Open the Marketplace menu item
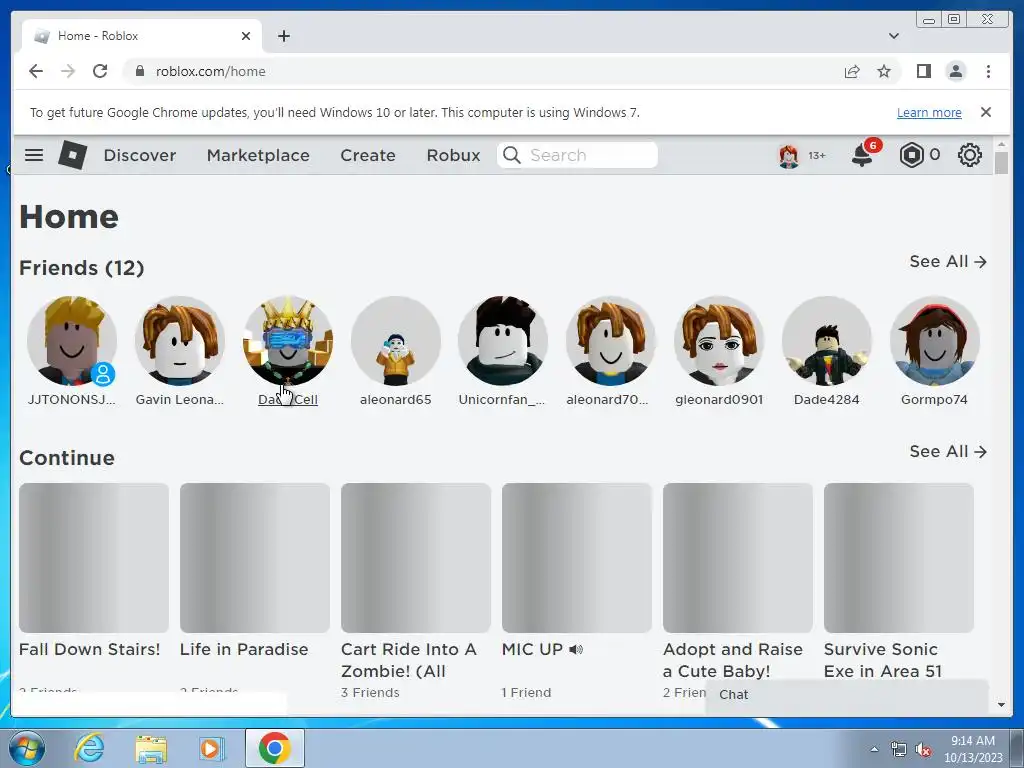The width and height of the screenshot is (1024, 768). point(258,155)
